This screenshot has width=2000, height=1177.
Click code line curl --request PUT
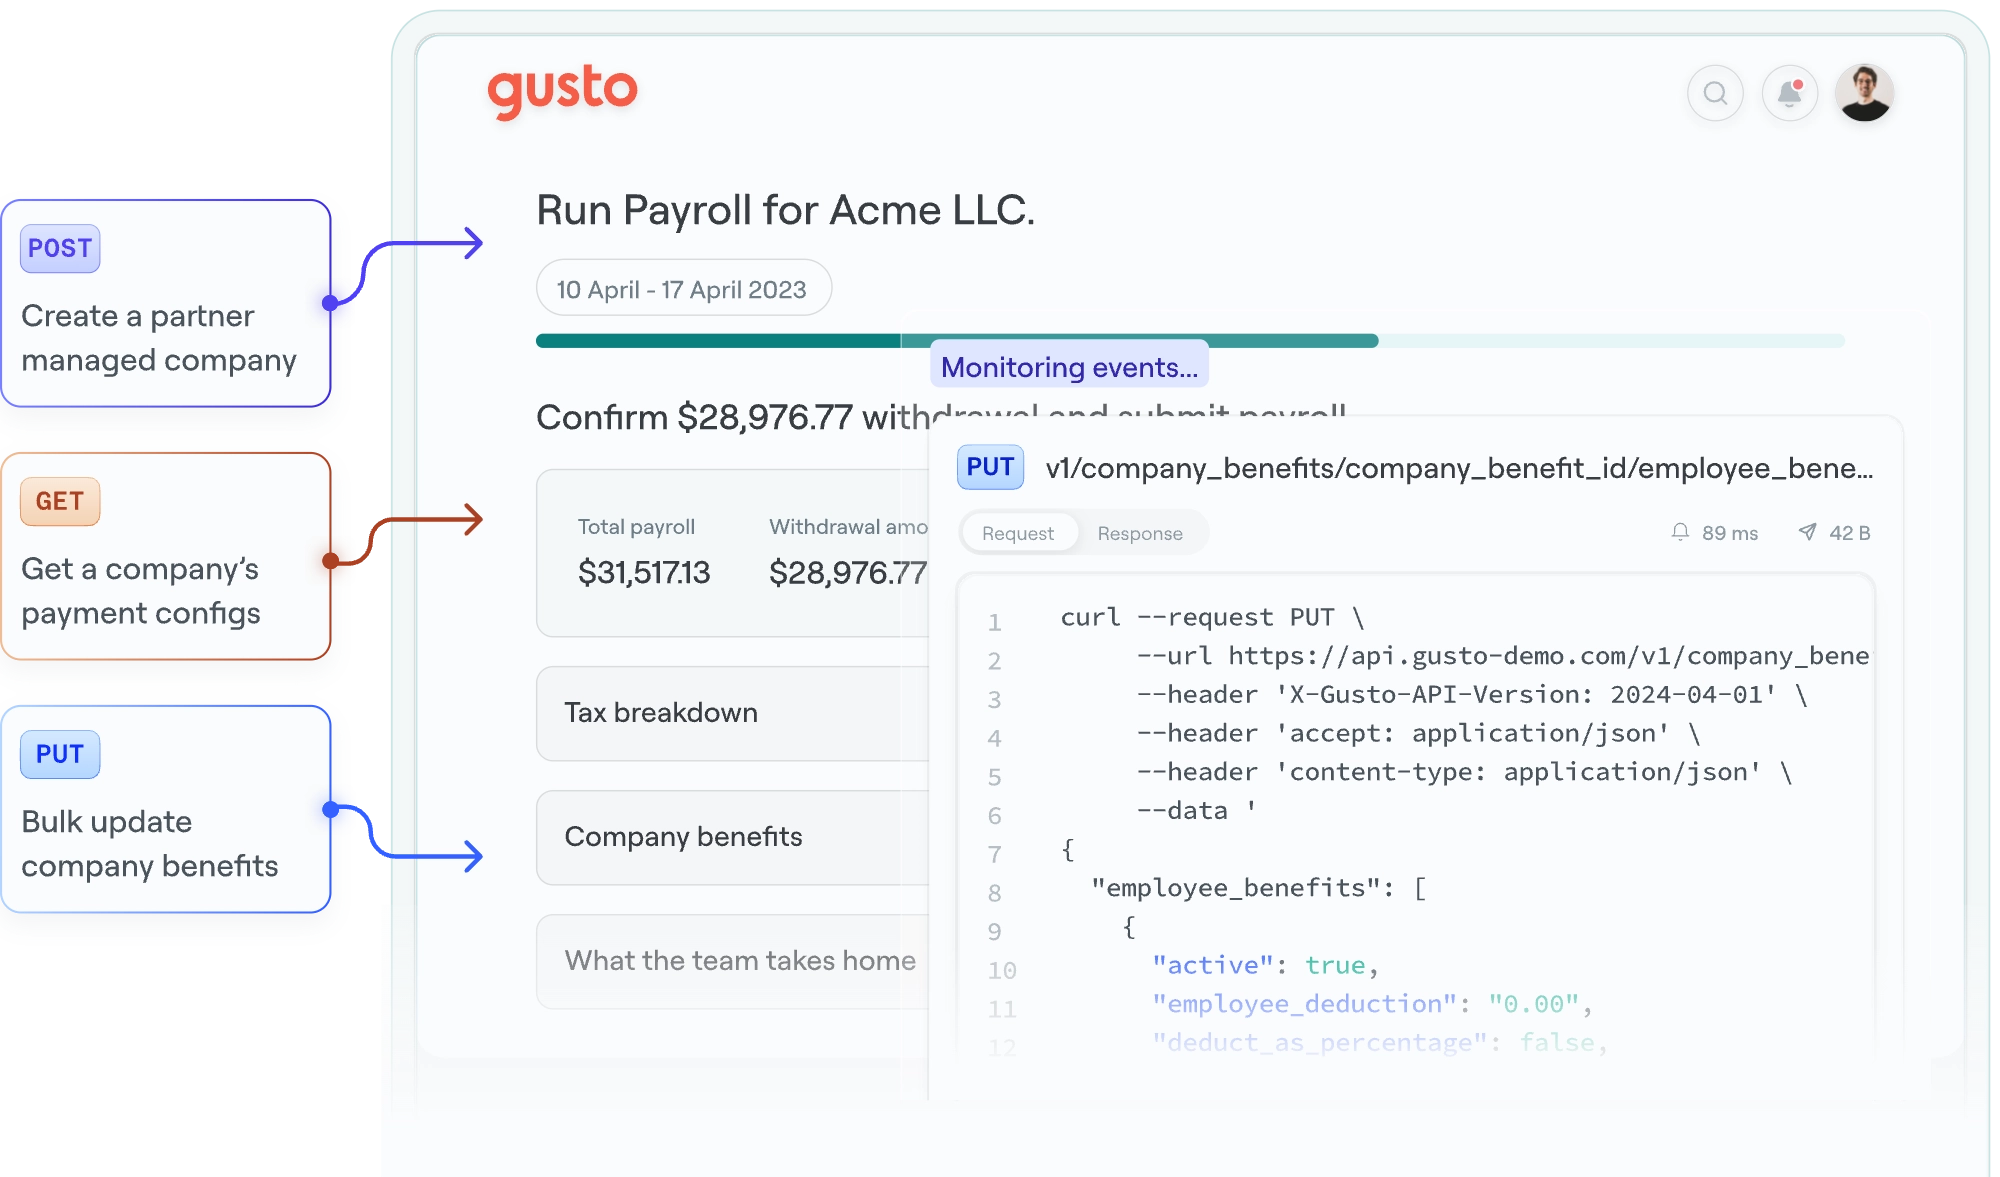click(x=1212, y=617)
